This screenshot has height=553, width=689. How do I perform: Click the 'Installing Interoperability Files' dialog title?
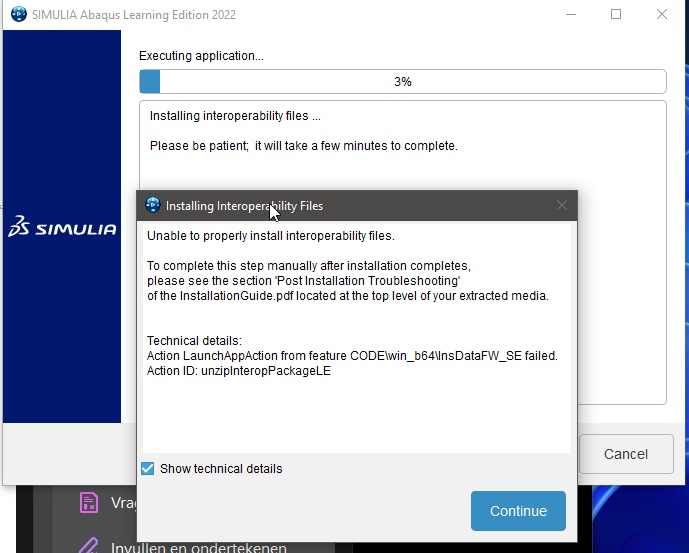tap(244, 206)
